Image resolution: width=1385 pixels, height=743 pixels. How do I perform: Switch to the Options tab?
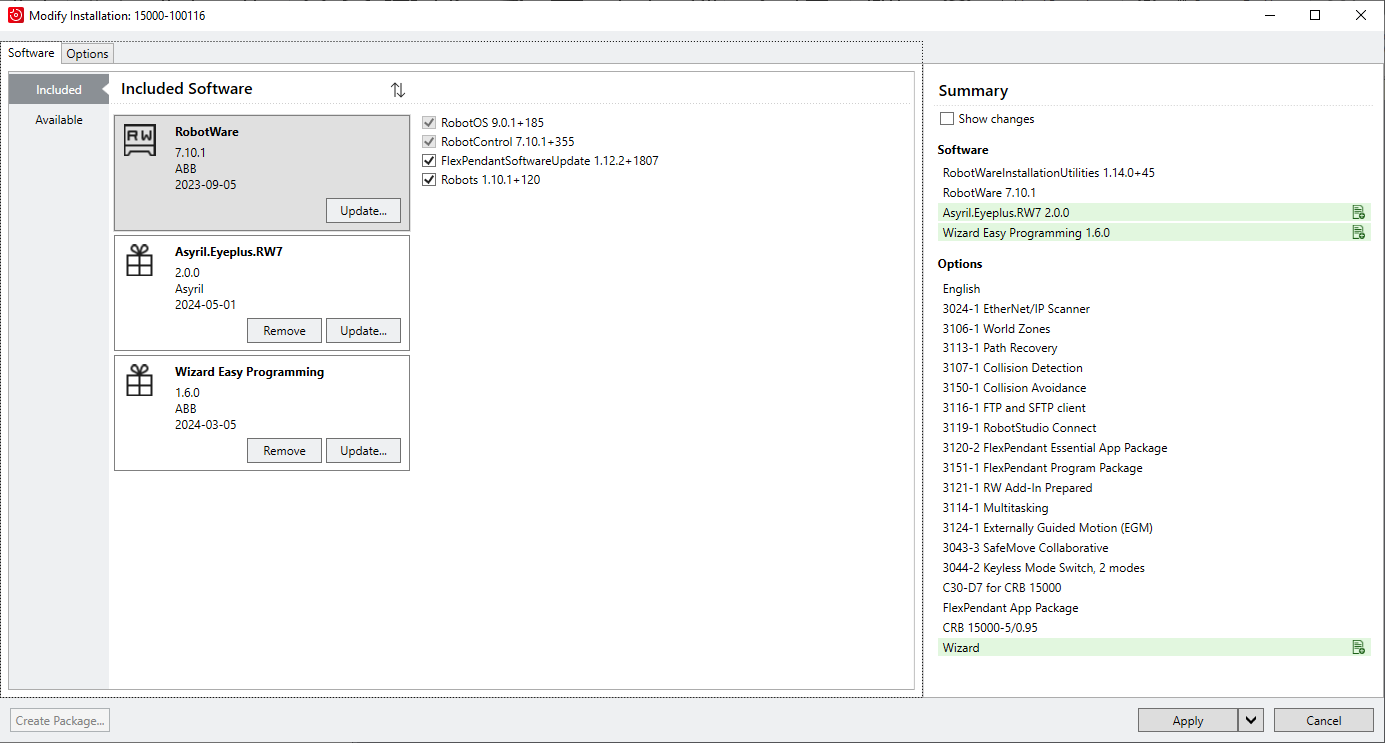(x=87, y=54)
